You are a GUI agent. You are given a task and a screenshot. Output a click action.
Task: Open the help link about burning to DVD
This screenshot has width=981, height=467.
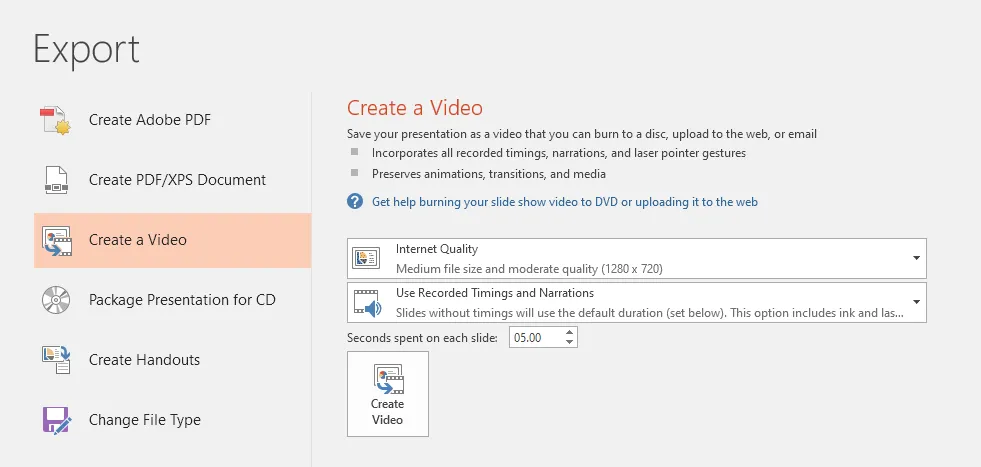click(564, 202)
